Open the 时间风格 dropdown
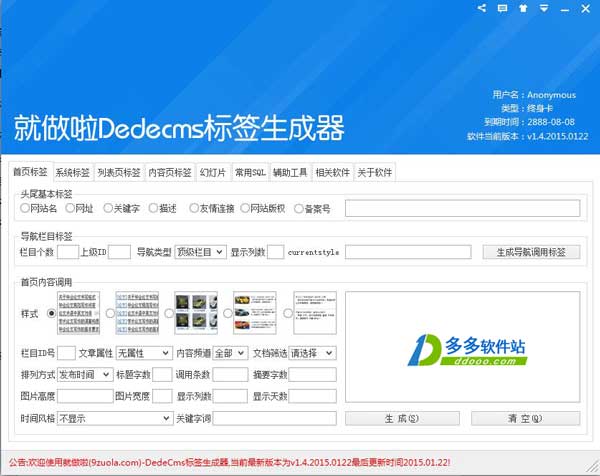 click(x=115, y=418)
